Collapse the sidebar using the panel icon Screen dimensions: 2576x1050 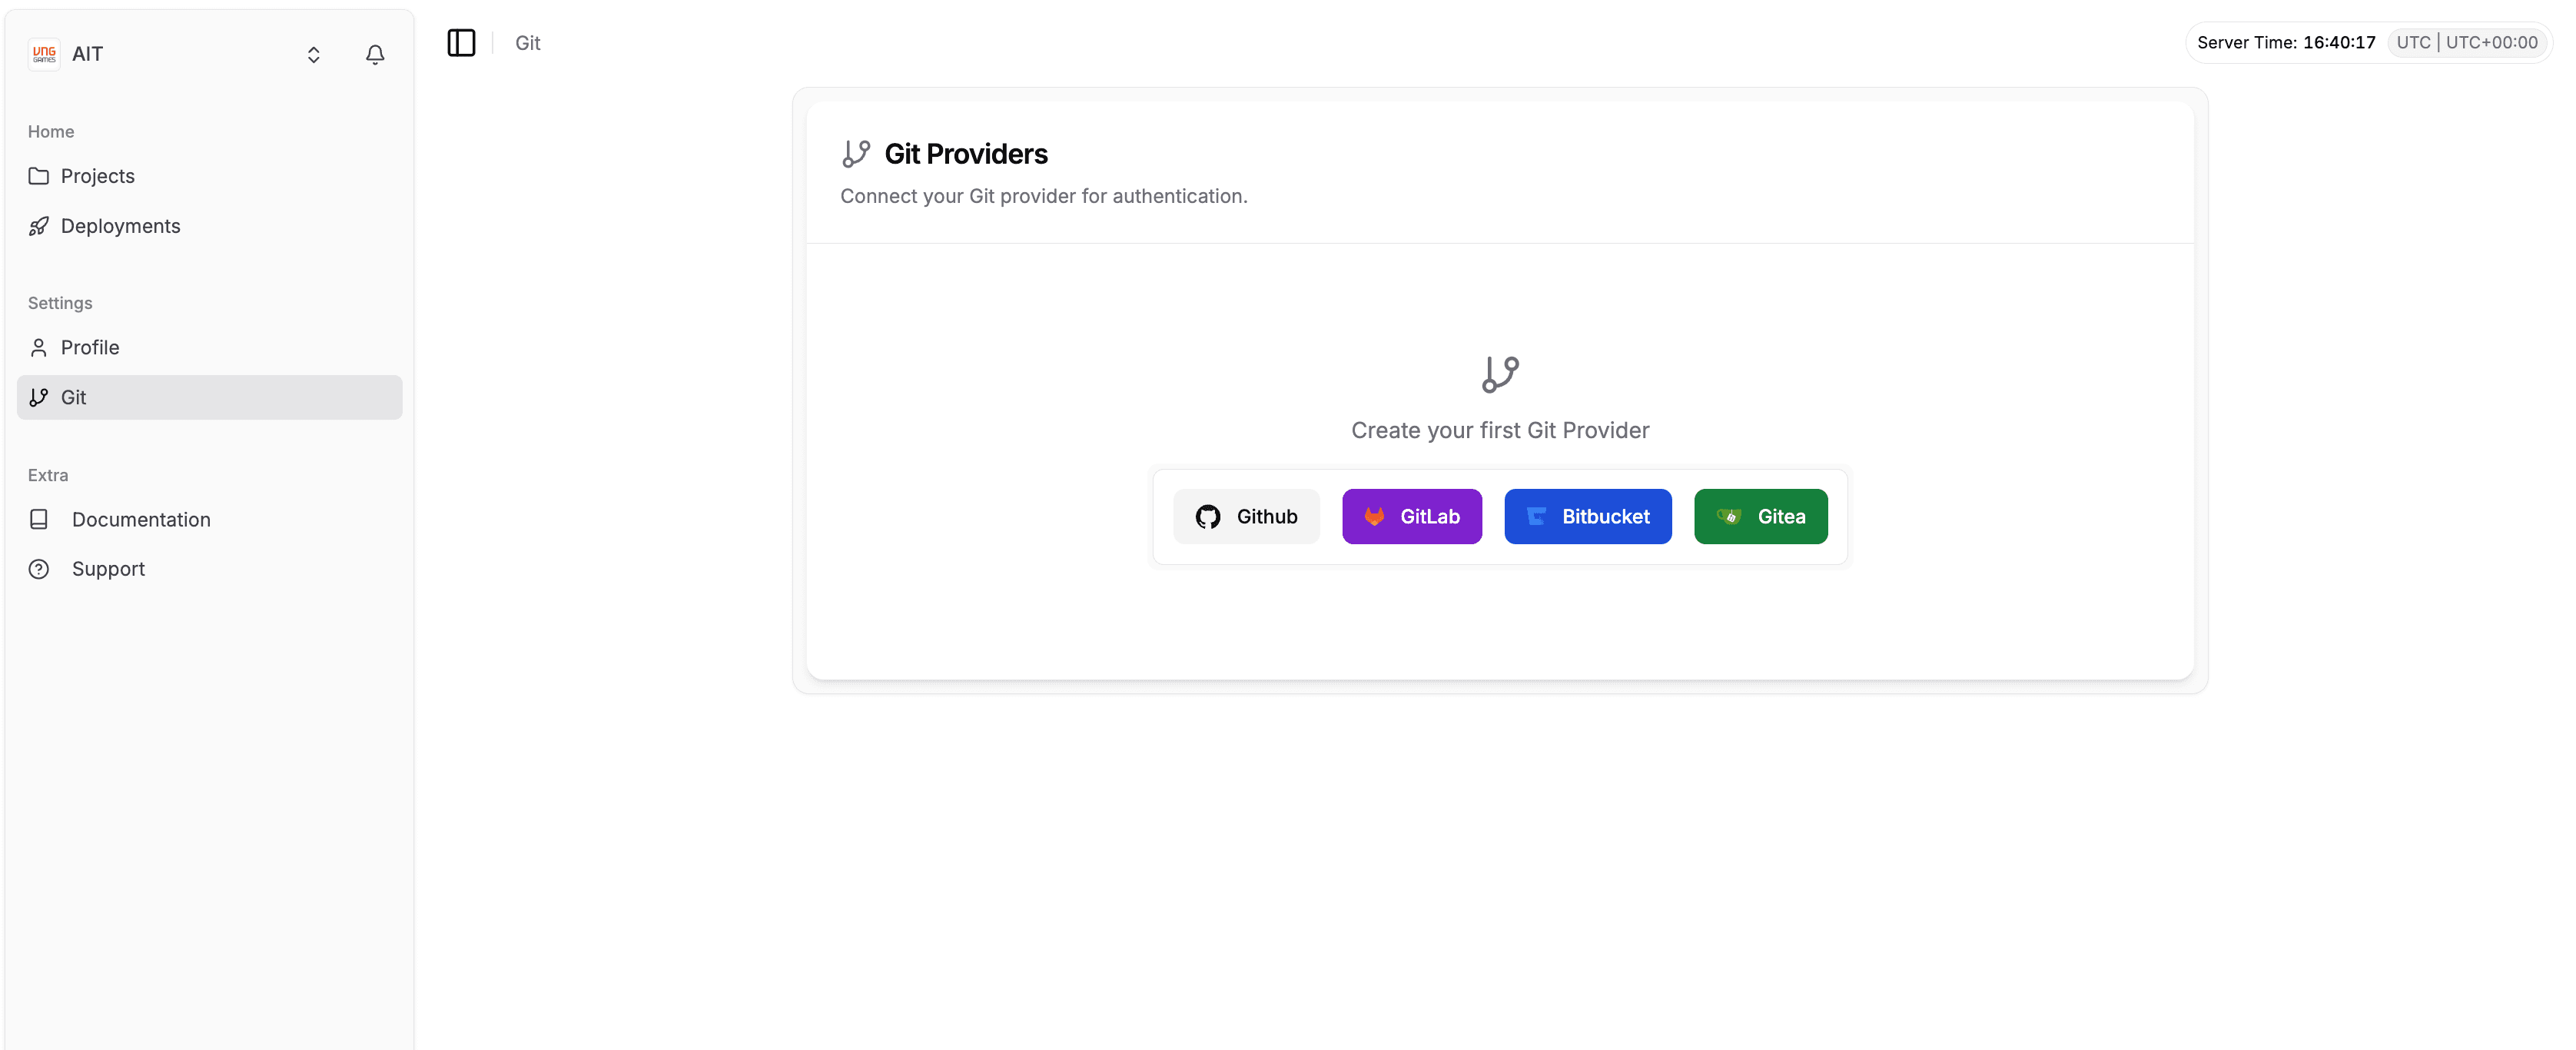pyautogui.click(x=461, y=43)
